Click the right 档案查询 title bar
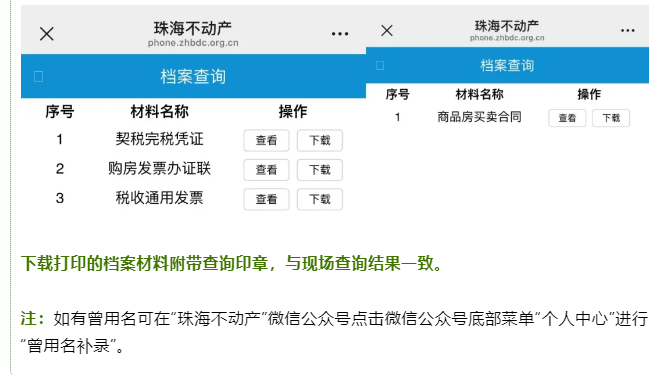 (507, 65)
